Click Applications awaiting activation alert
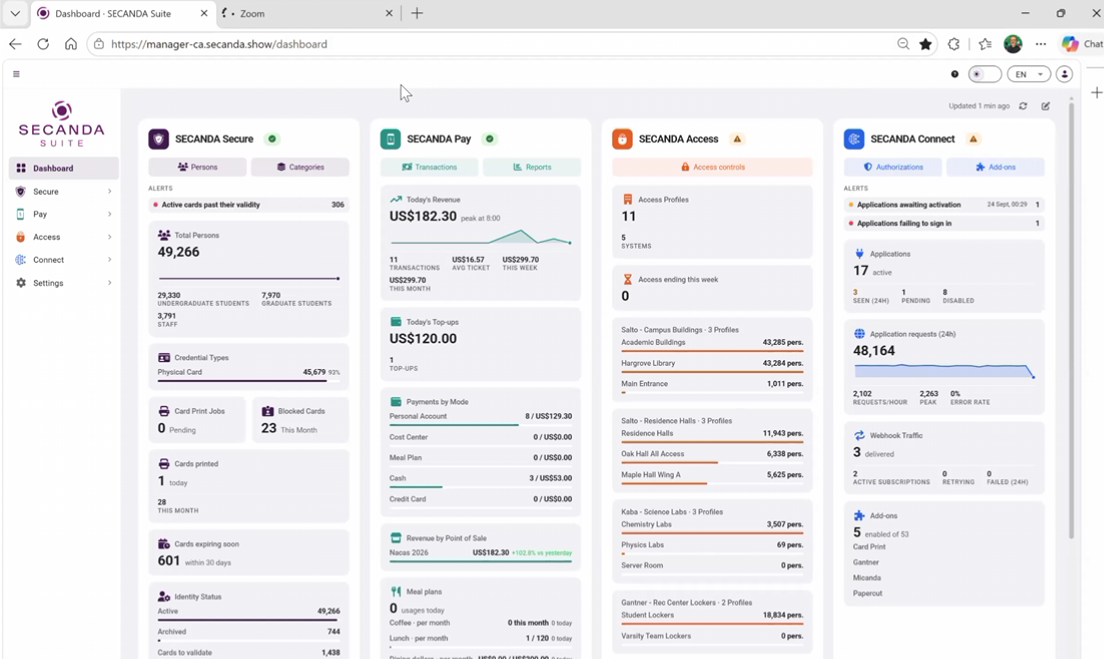This screenshot has width=1104, height=659. point(944,205)
